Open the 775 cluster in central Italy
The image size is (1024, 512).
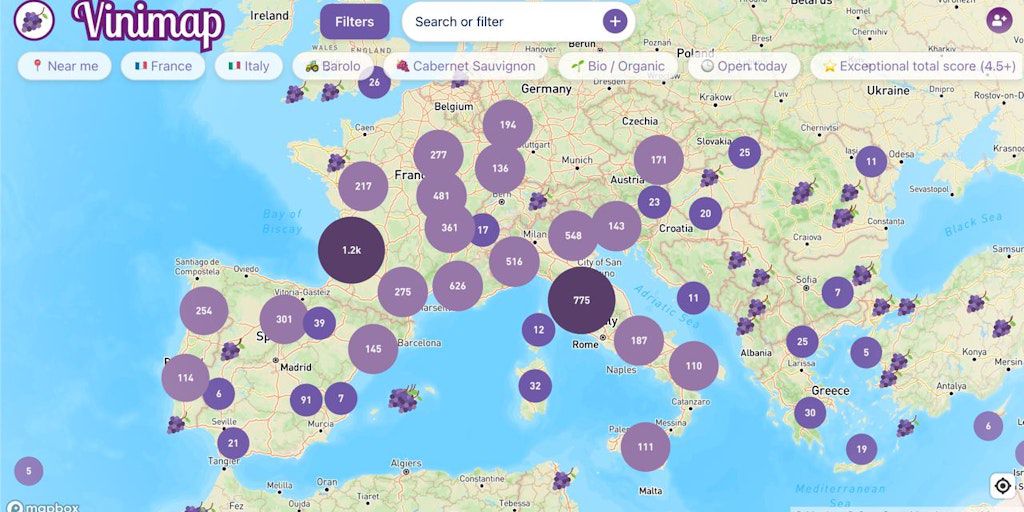point(581,300)
